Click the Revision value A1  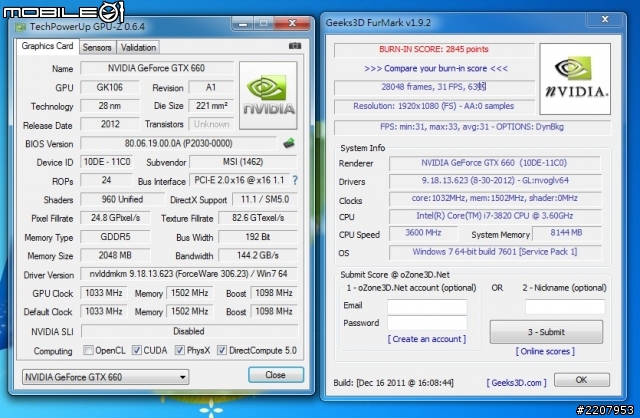tap(211, 87)
